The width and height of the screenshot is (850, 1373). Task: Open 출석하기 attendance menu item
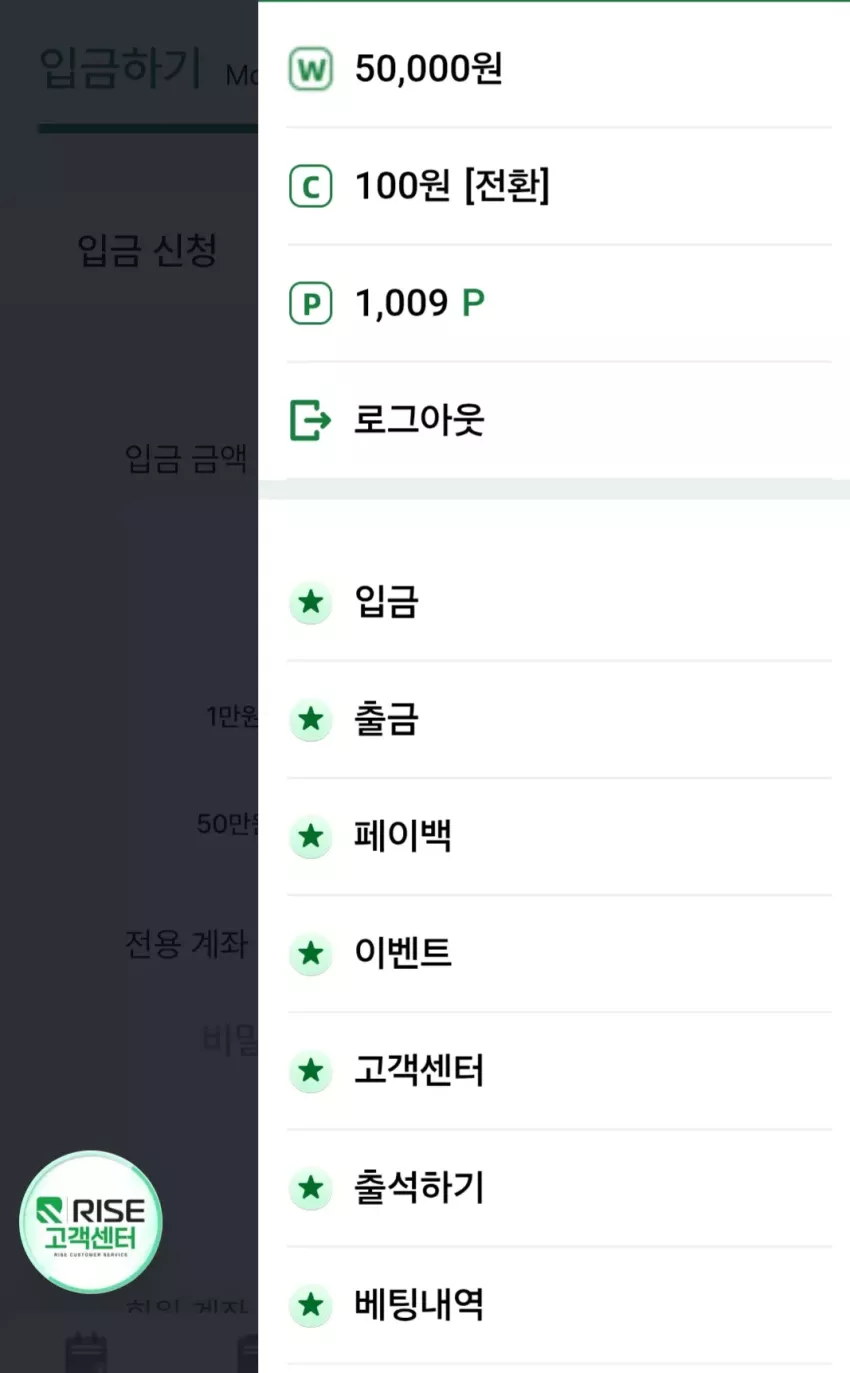(x=559, y=1188)
